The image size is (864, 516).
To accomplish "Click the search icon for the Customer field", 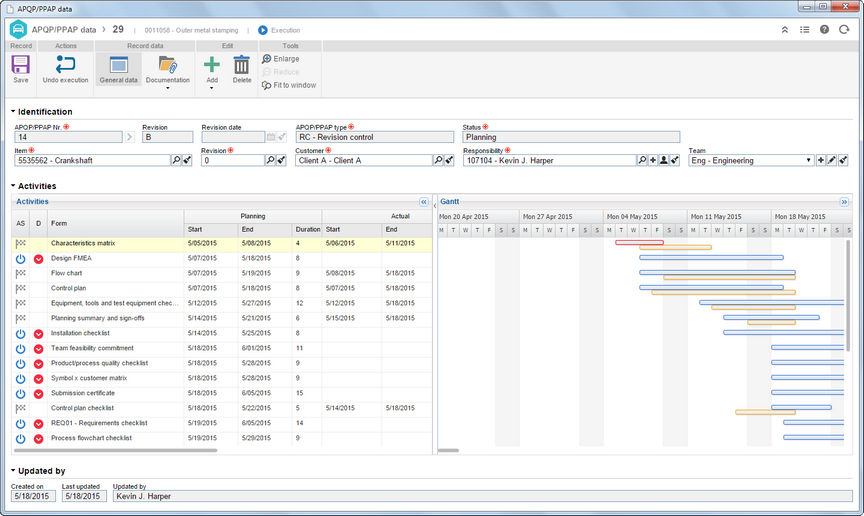I will coord(438,160).
